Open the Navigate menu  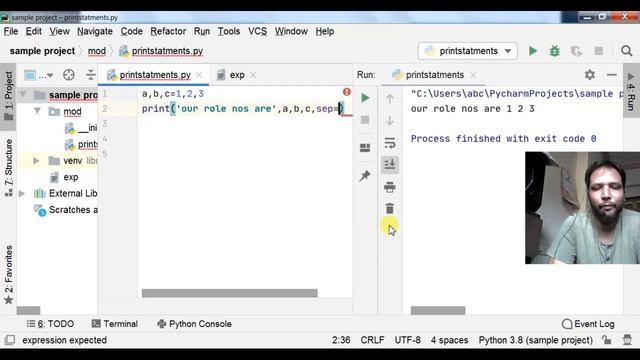coord(95,31)
